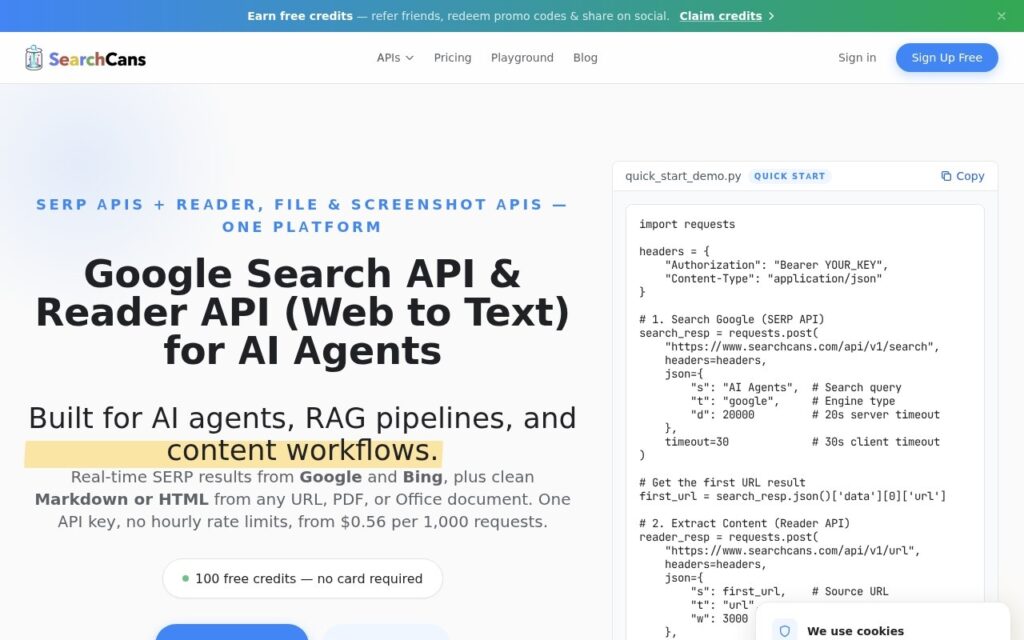
Task: Click the SearchCans brand name text
Action: click(97, 59)
